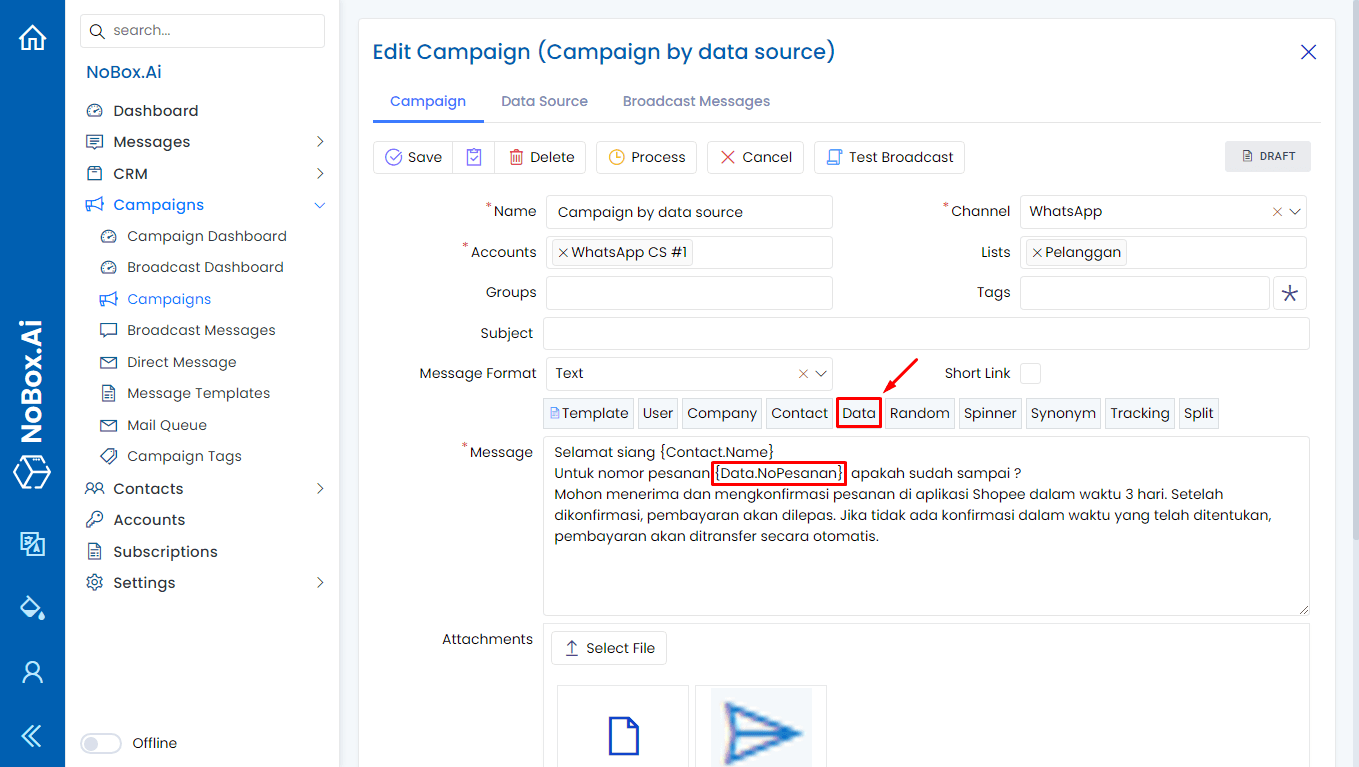The width and height of the screenshot is (1359, 767).
Task: Click the home icon in left rail
Action: pyautogui.click(x=32, y=38)
